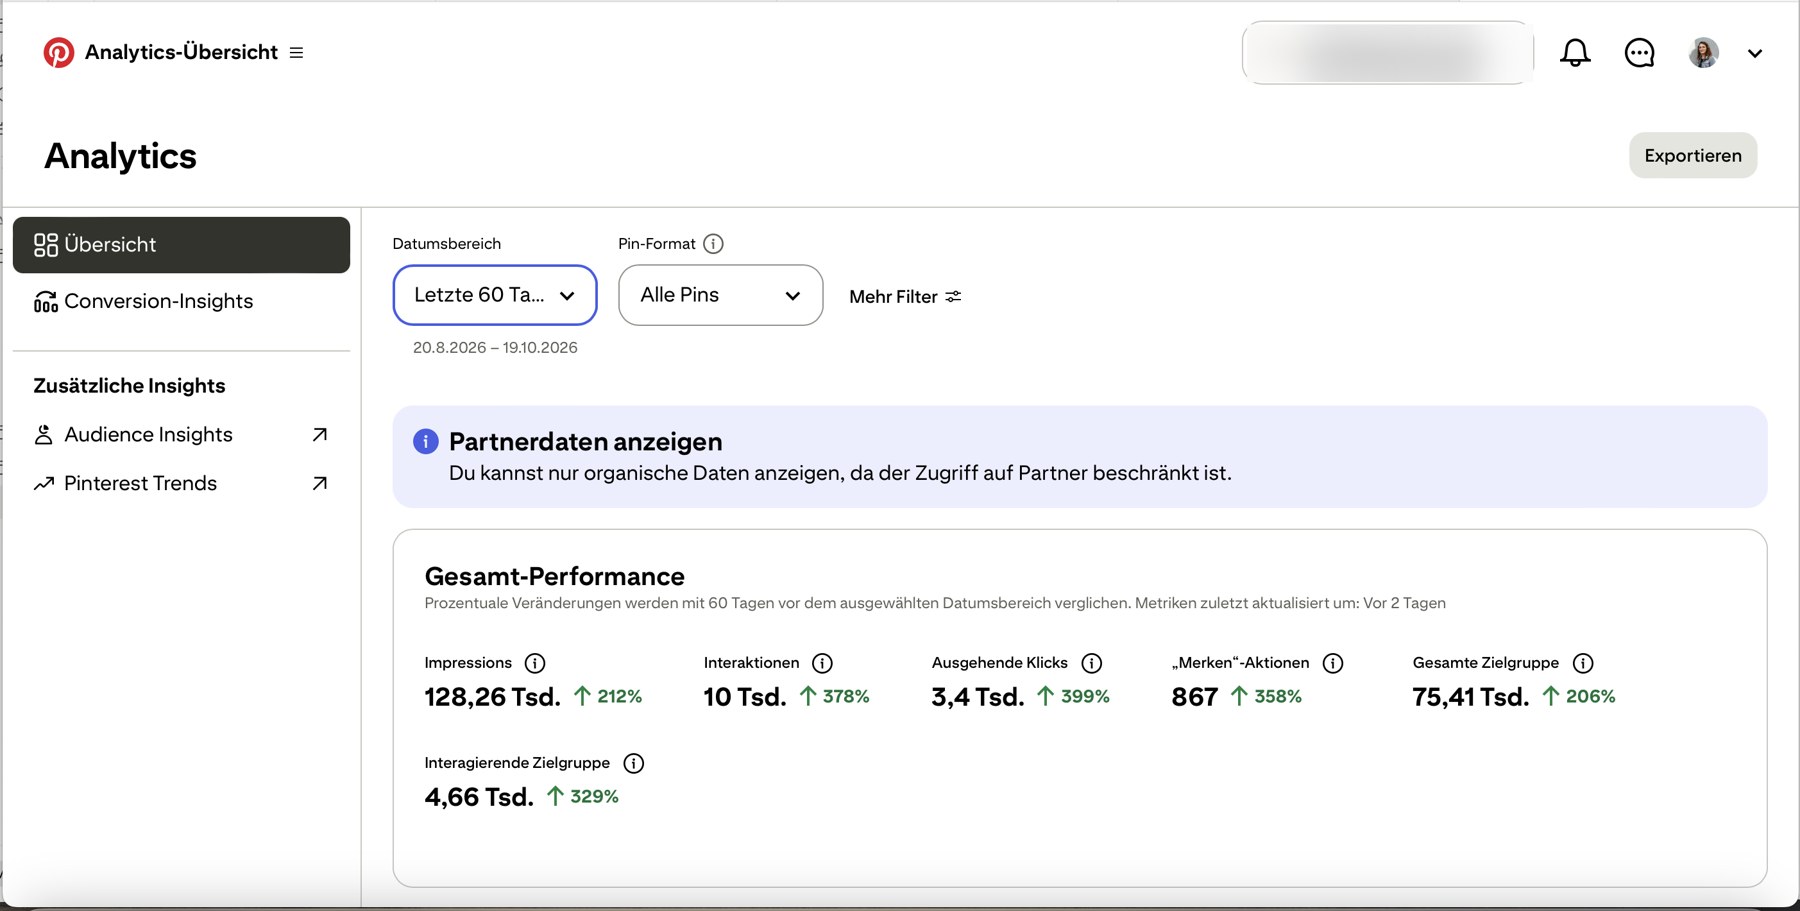Open Pinterest Trends link

[x=140, y=483]
